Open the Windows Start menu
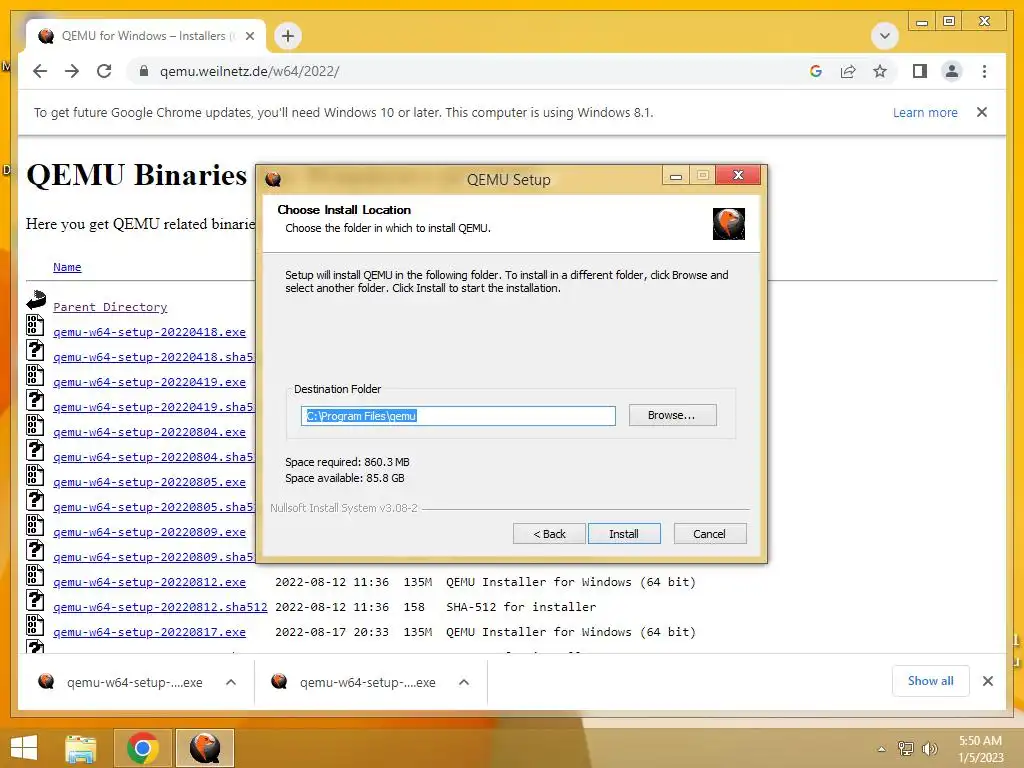 [x=24, y=748]
